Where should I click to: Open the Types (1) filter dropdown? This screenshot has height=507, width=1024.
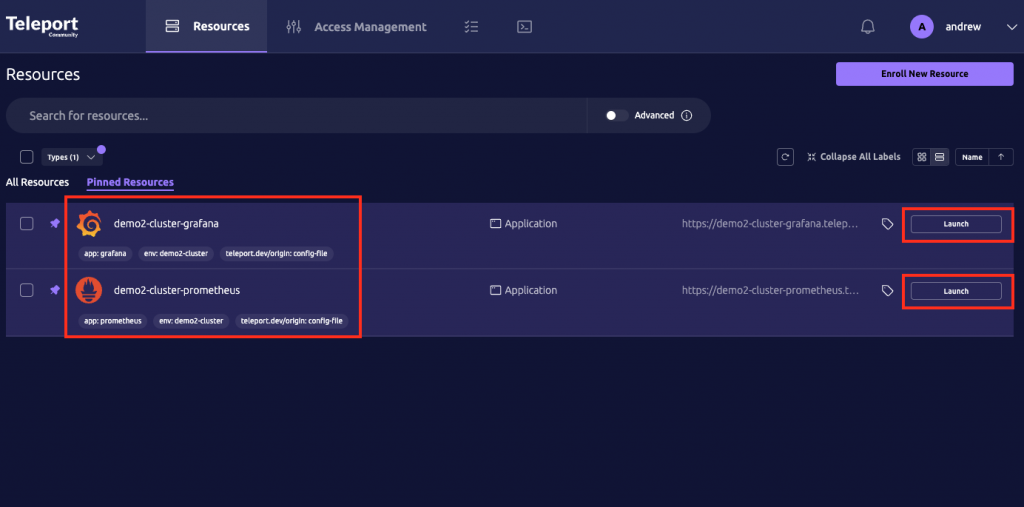[72, 157]
